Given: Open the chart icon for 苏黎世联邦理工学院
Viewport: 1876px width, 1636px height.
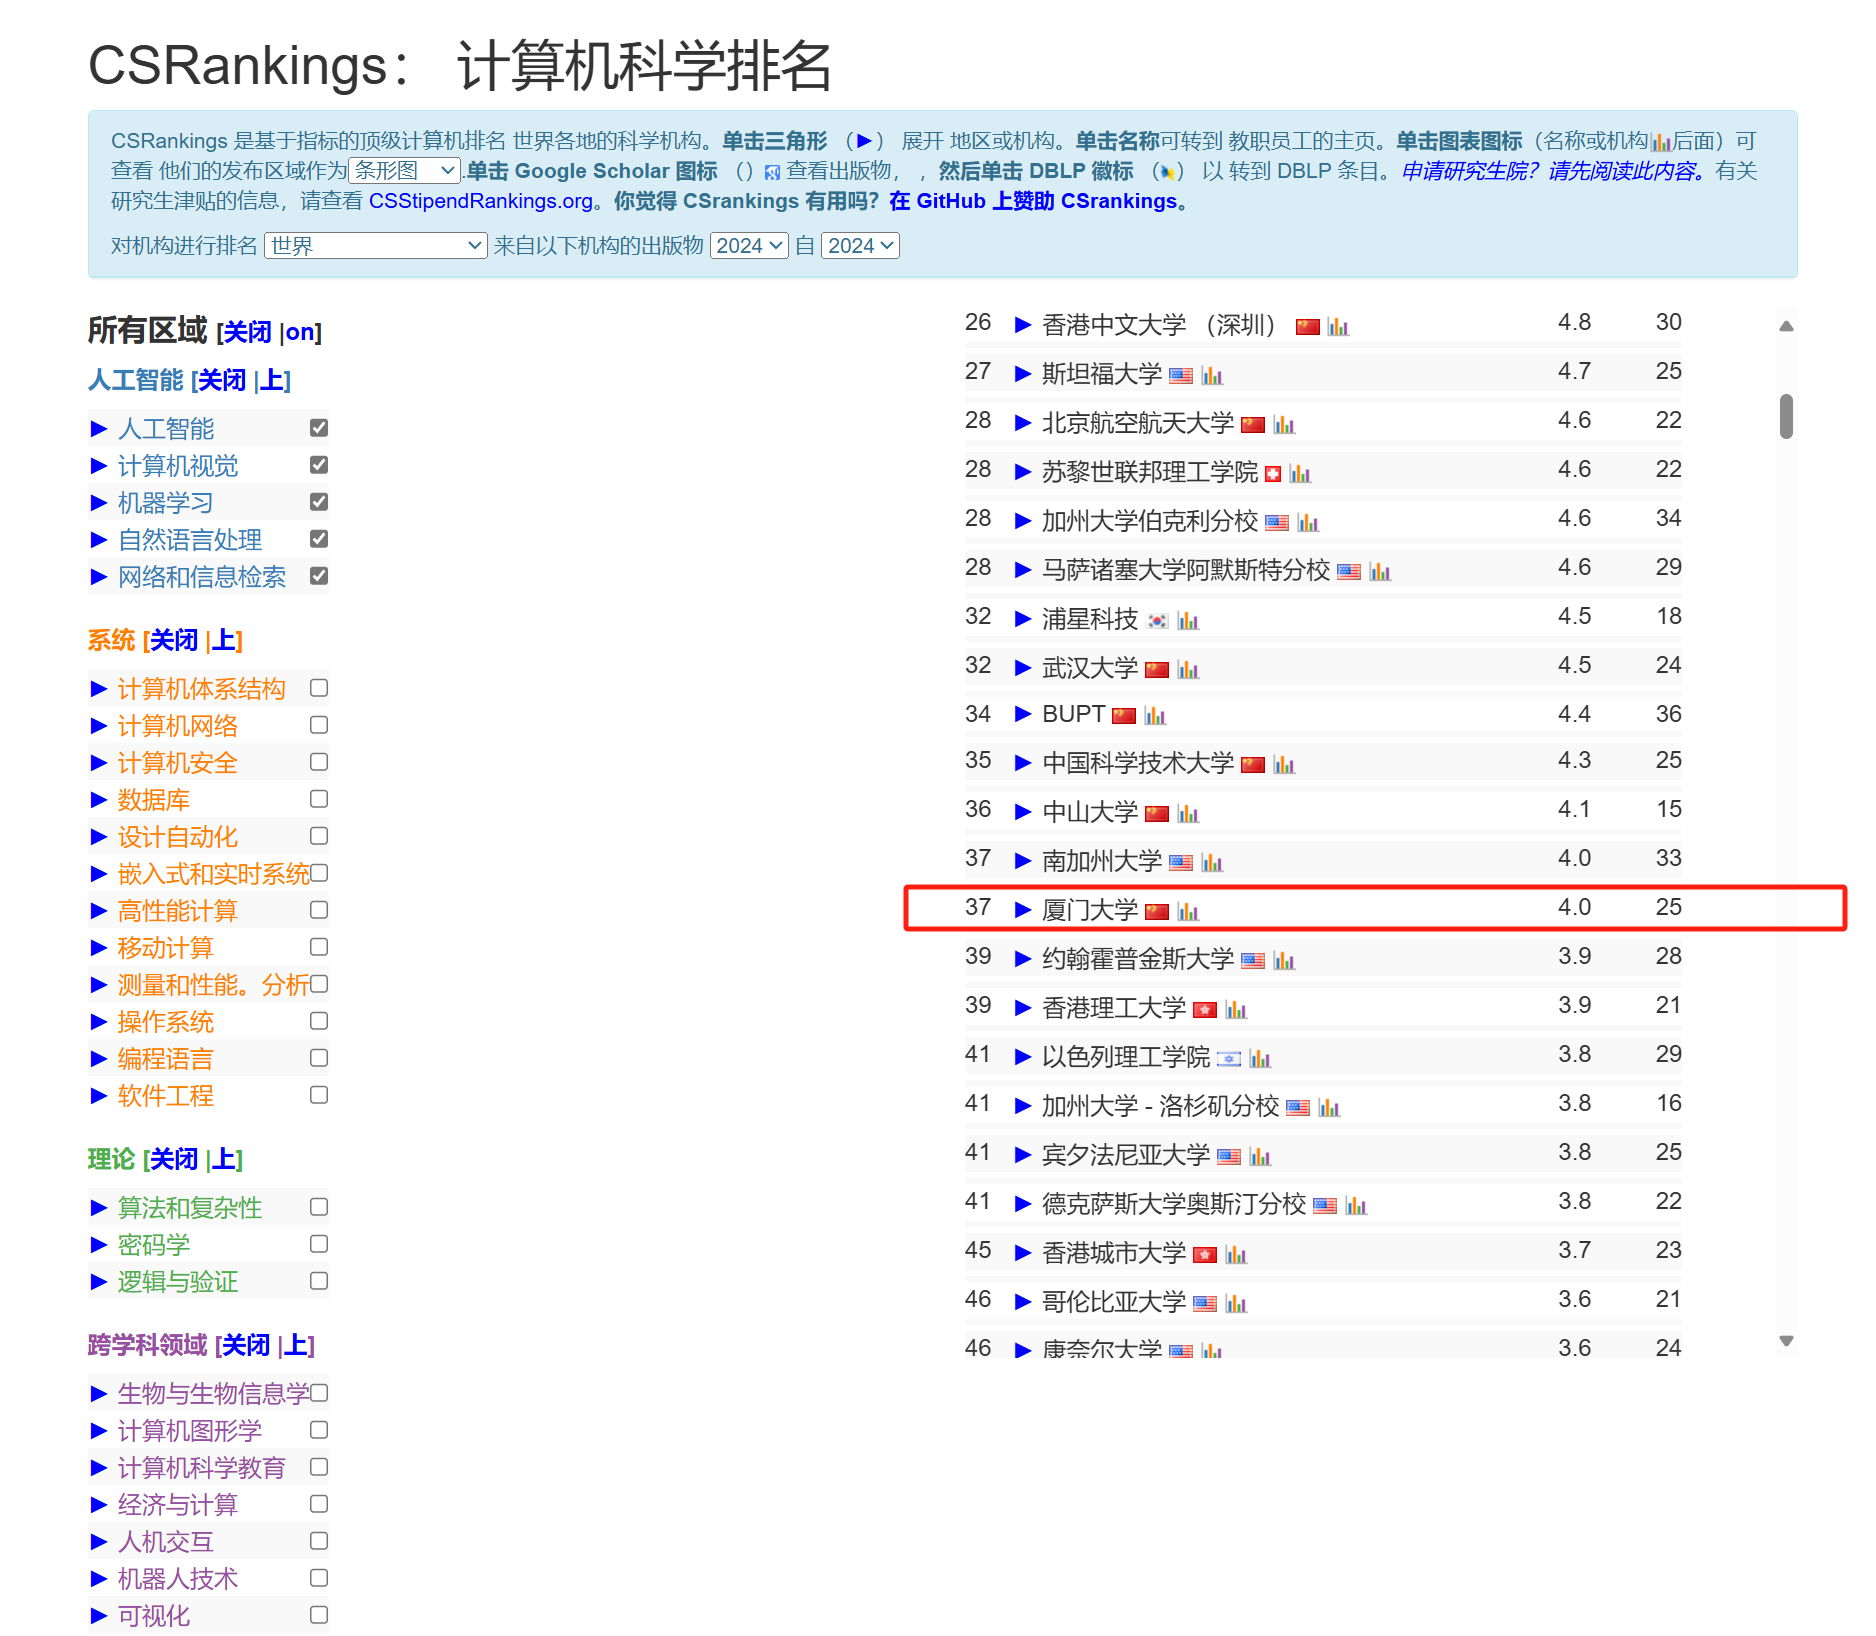Looking at the screenshot, I should point(1300,474).
